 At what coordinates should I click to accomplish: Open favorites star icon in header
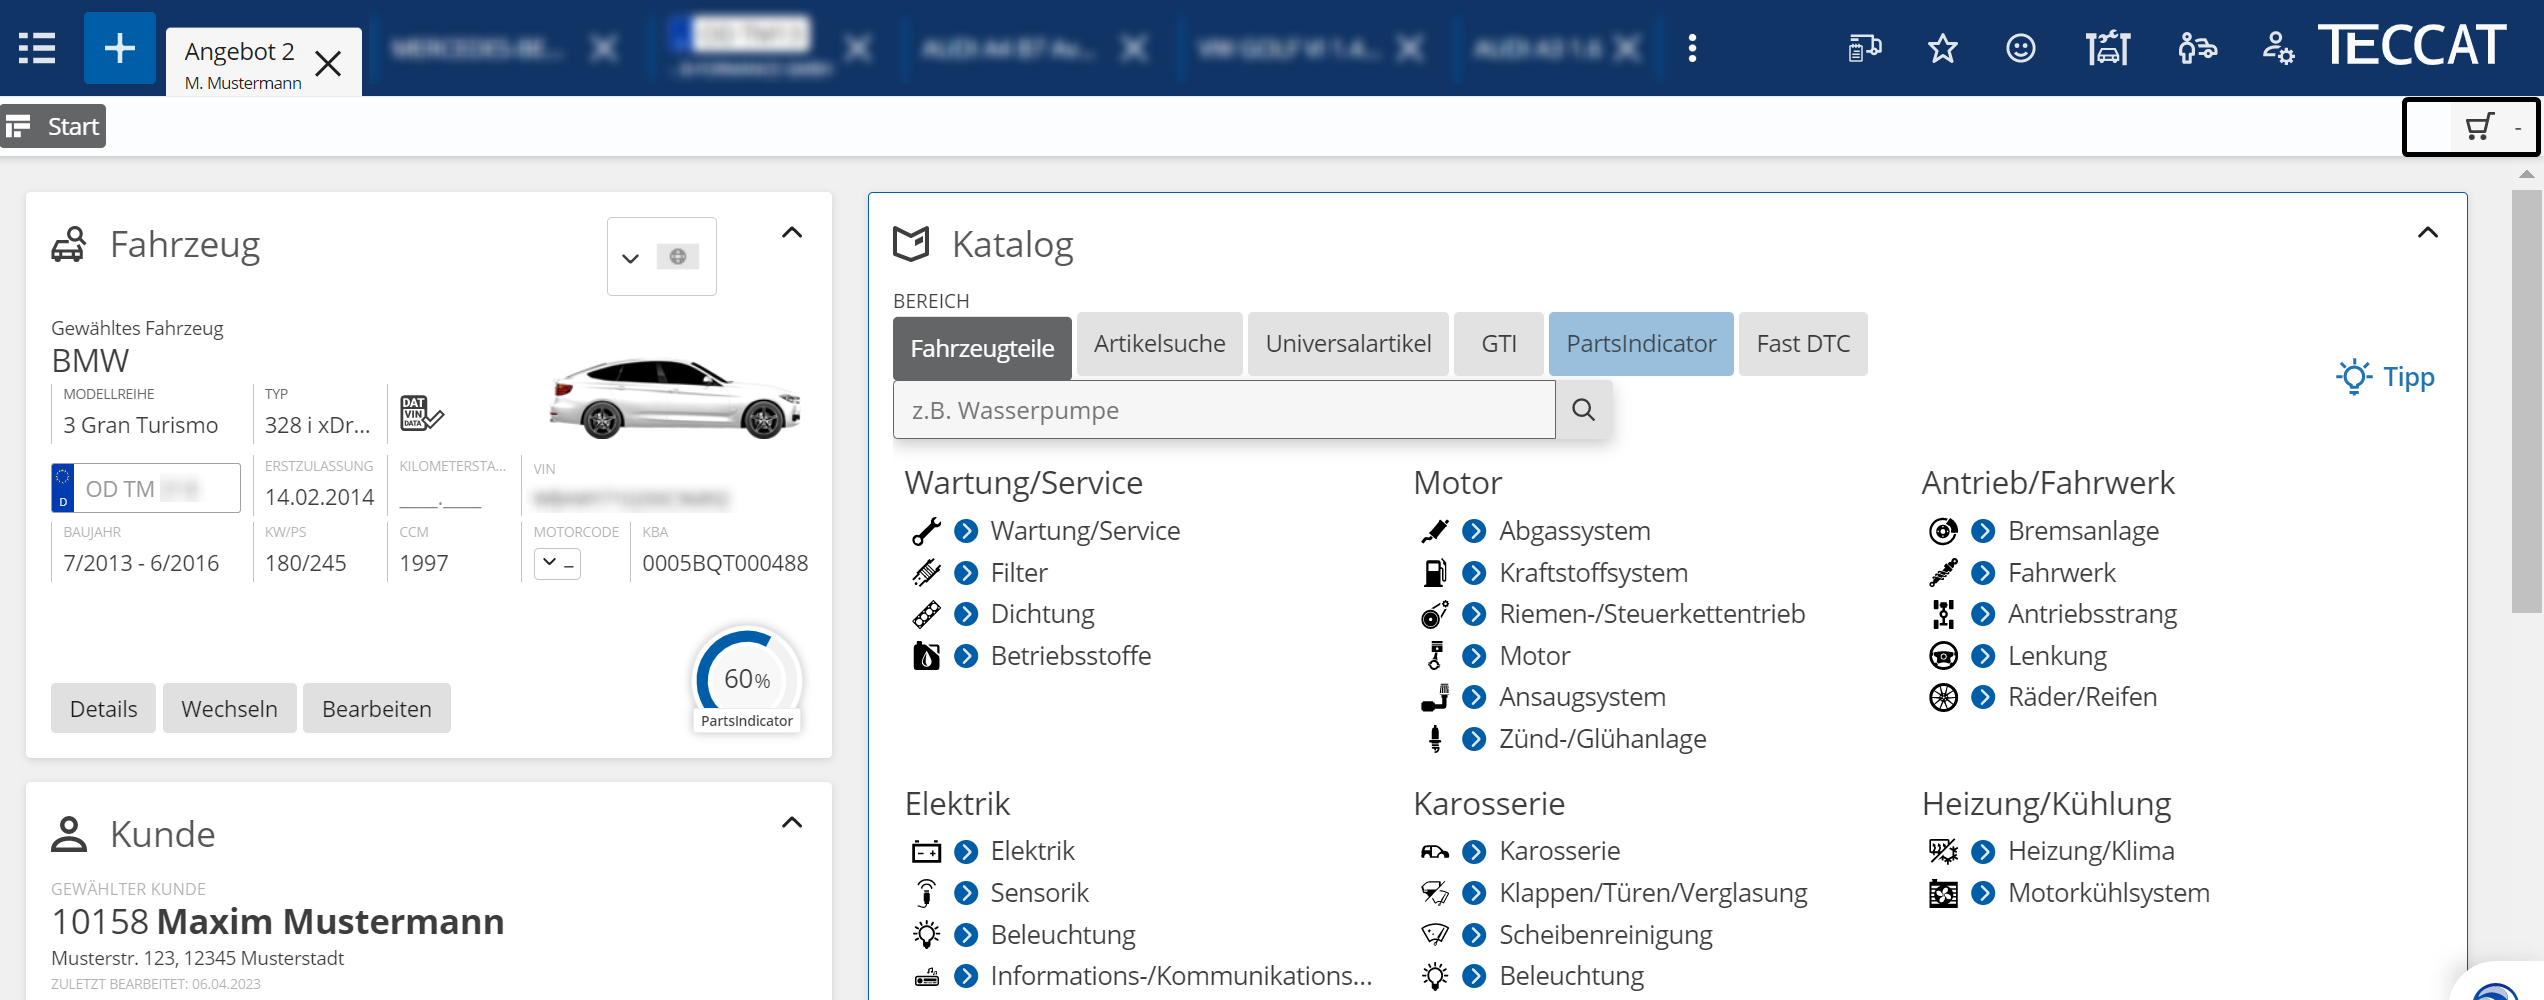pyautogui.click(x=1942, y=48)
